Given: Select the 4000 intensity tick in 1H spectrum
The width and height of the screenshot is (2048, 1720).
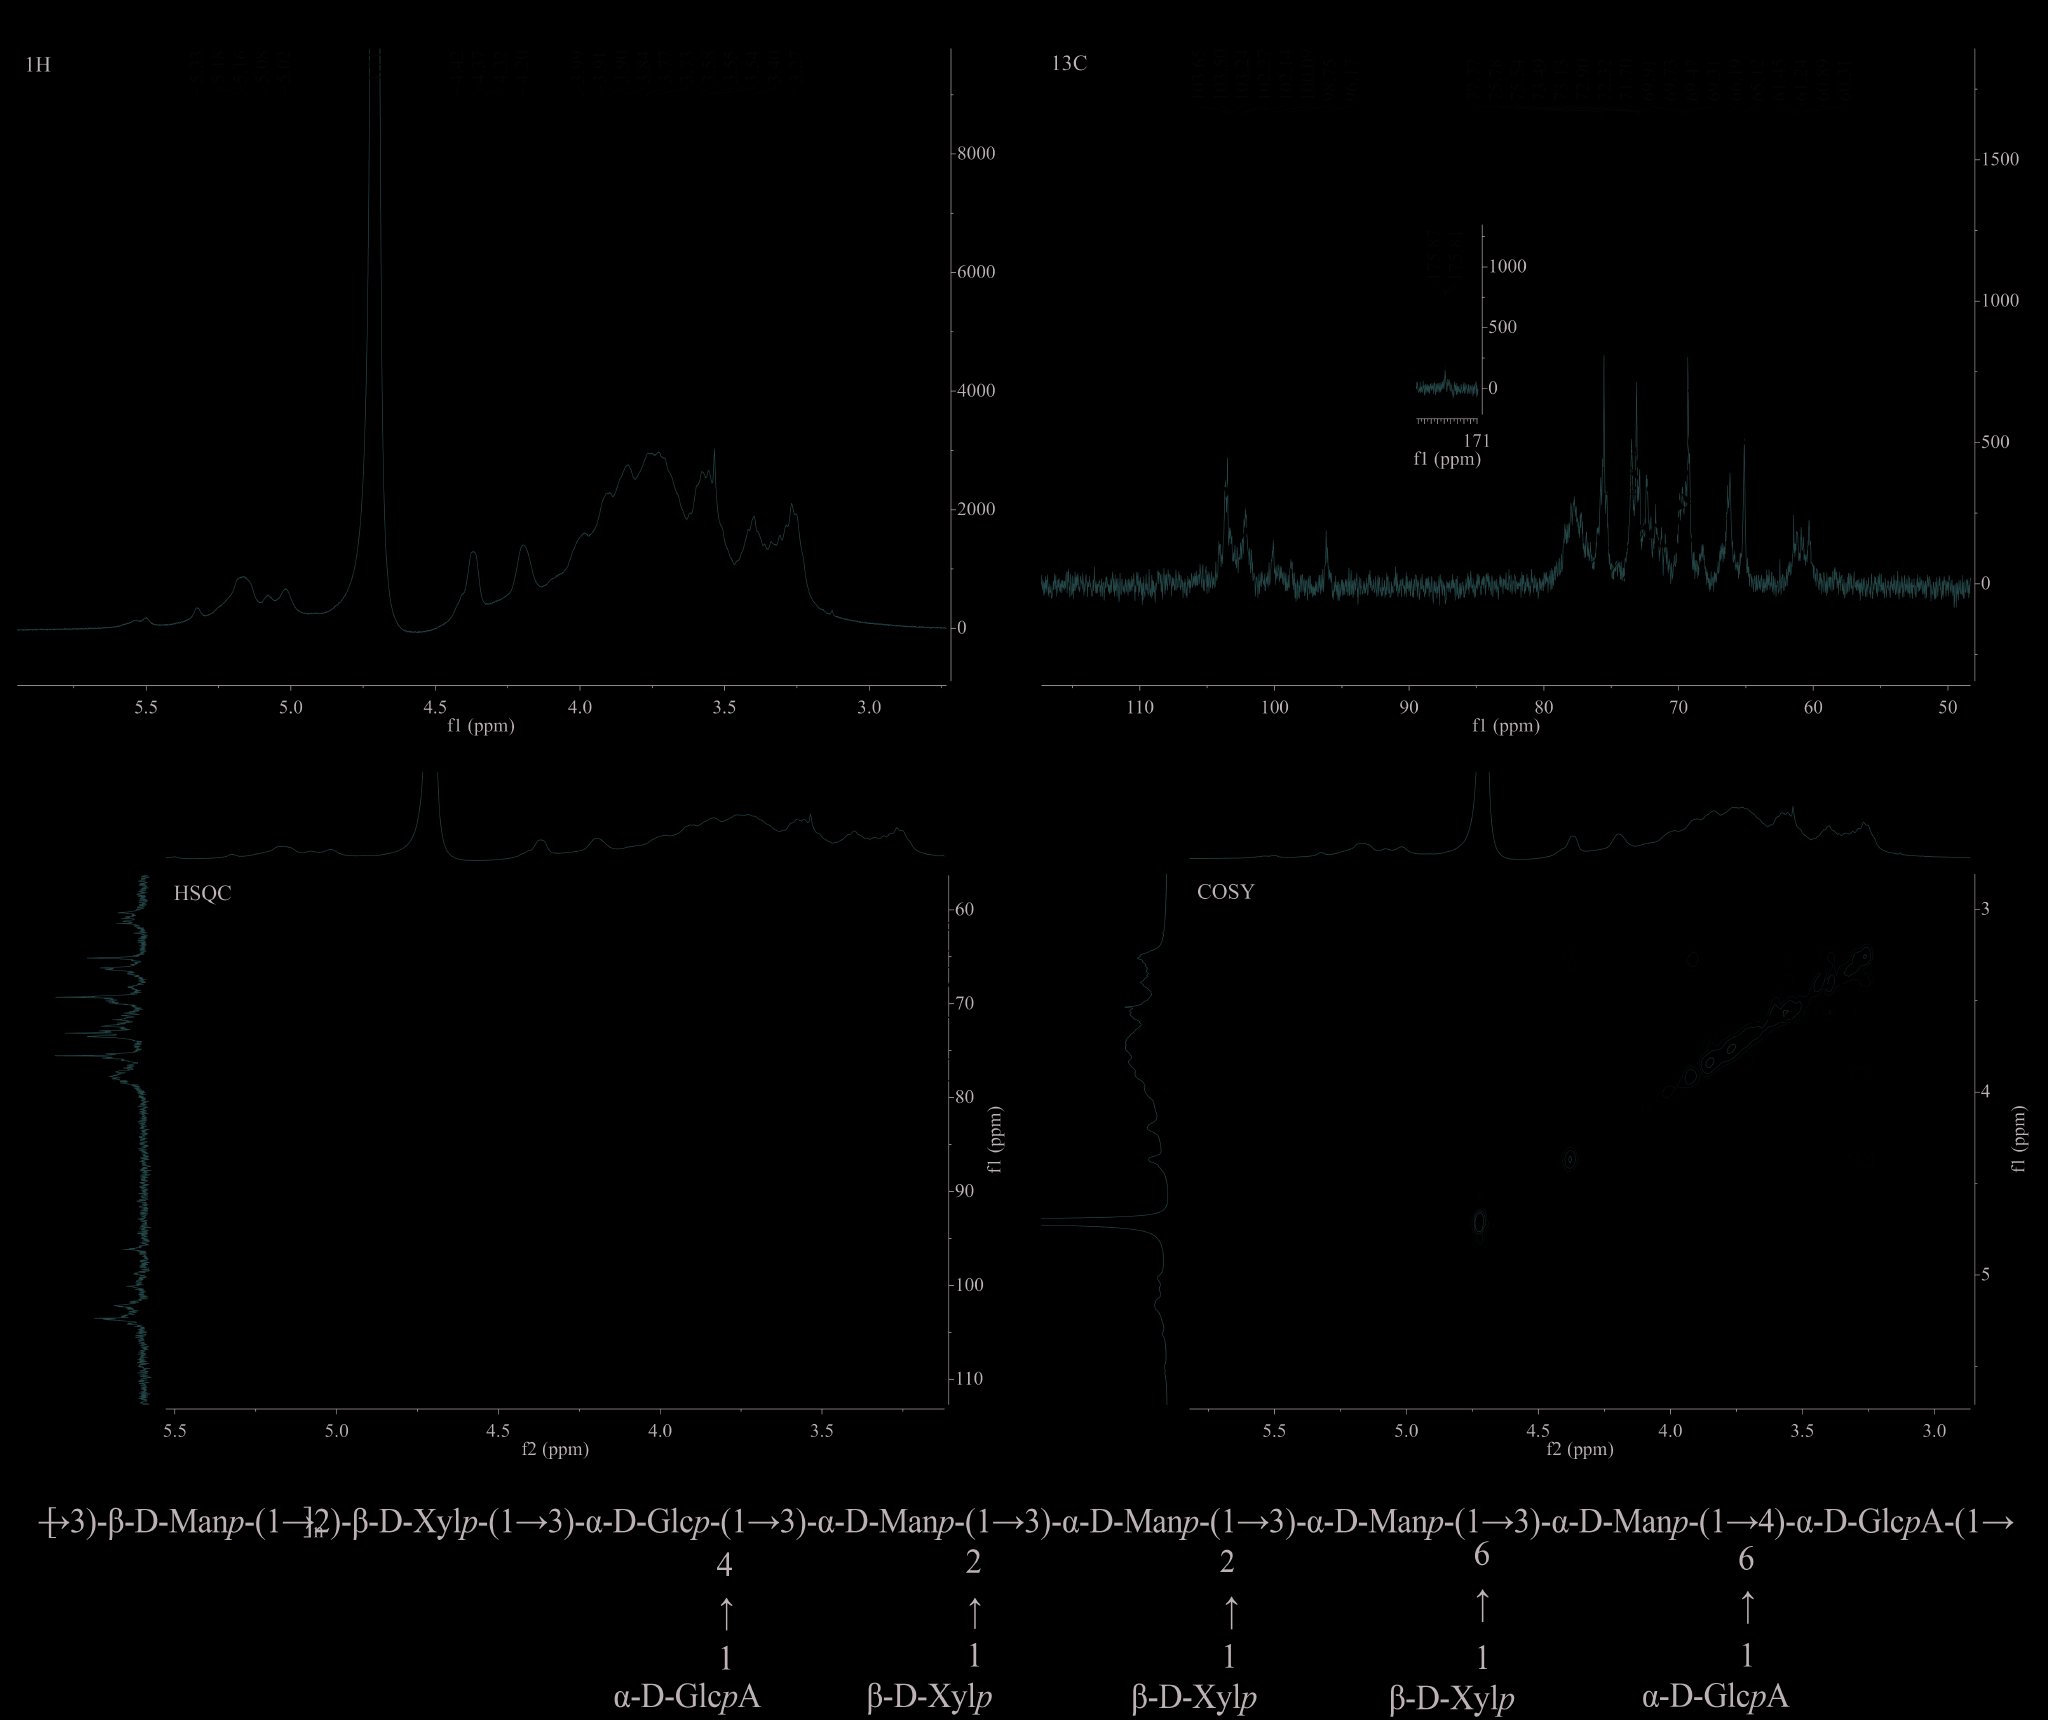Looking at the screenshot, I should click(975, 391).
